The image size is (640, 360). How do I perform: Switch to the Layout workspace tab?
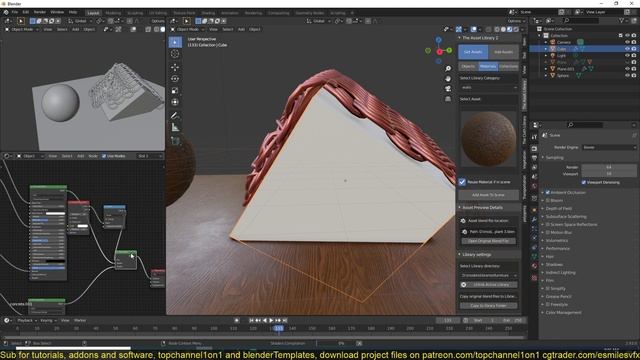(x=93, y=13)
